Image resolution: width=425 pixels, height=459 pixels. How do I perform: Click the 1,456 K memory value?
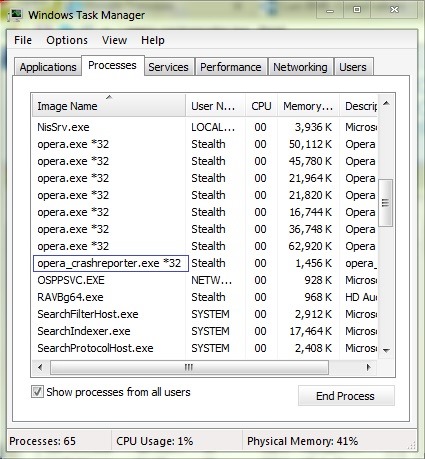[x=314, y=263]
